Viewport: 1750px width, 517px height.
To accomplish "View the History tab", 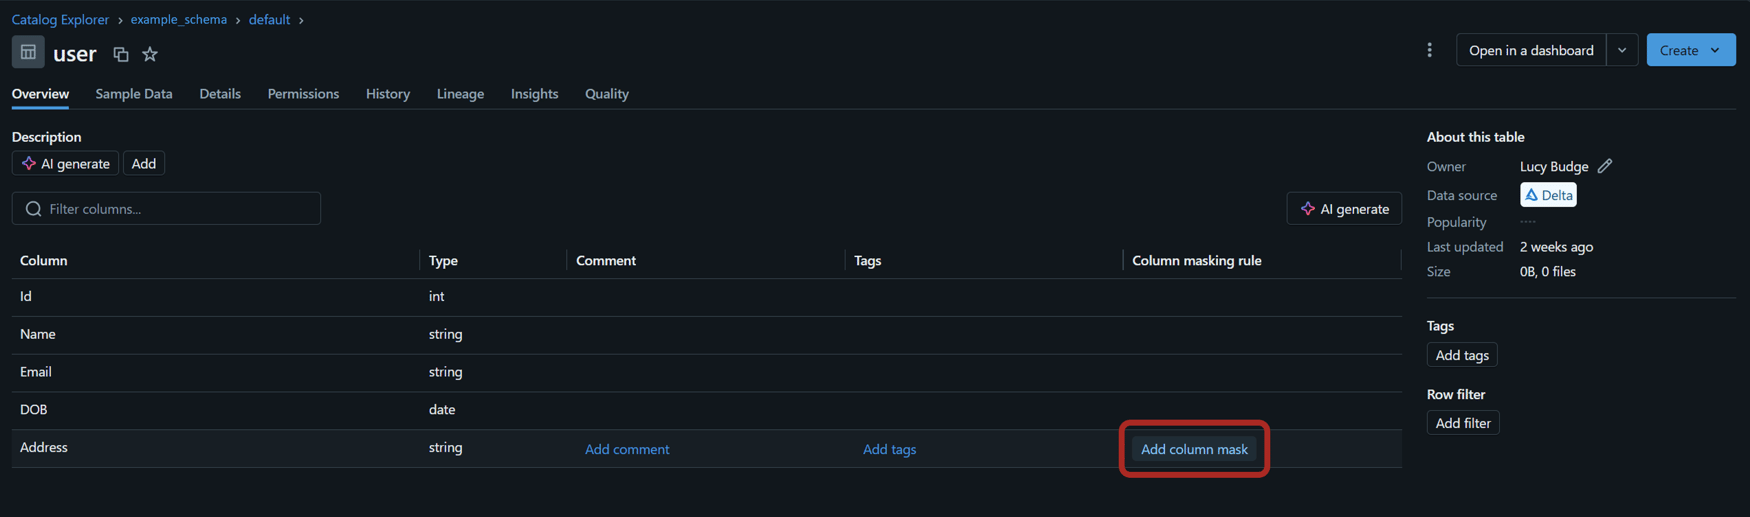I will 388,93.
